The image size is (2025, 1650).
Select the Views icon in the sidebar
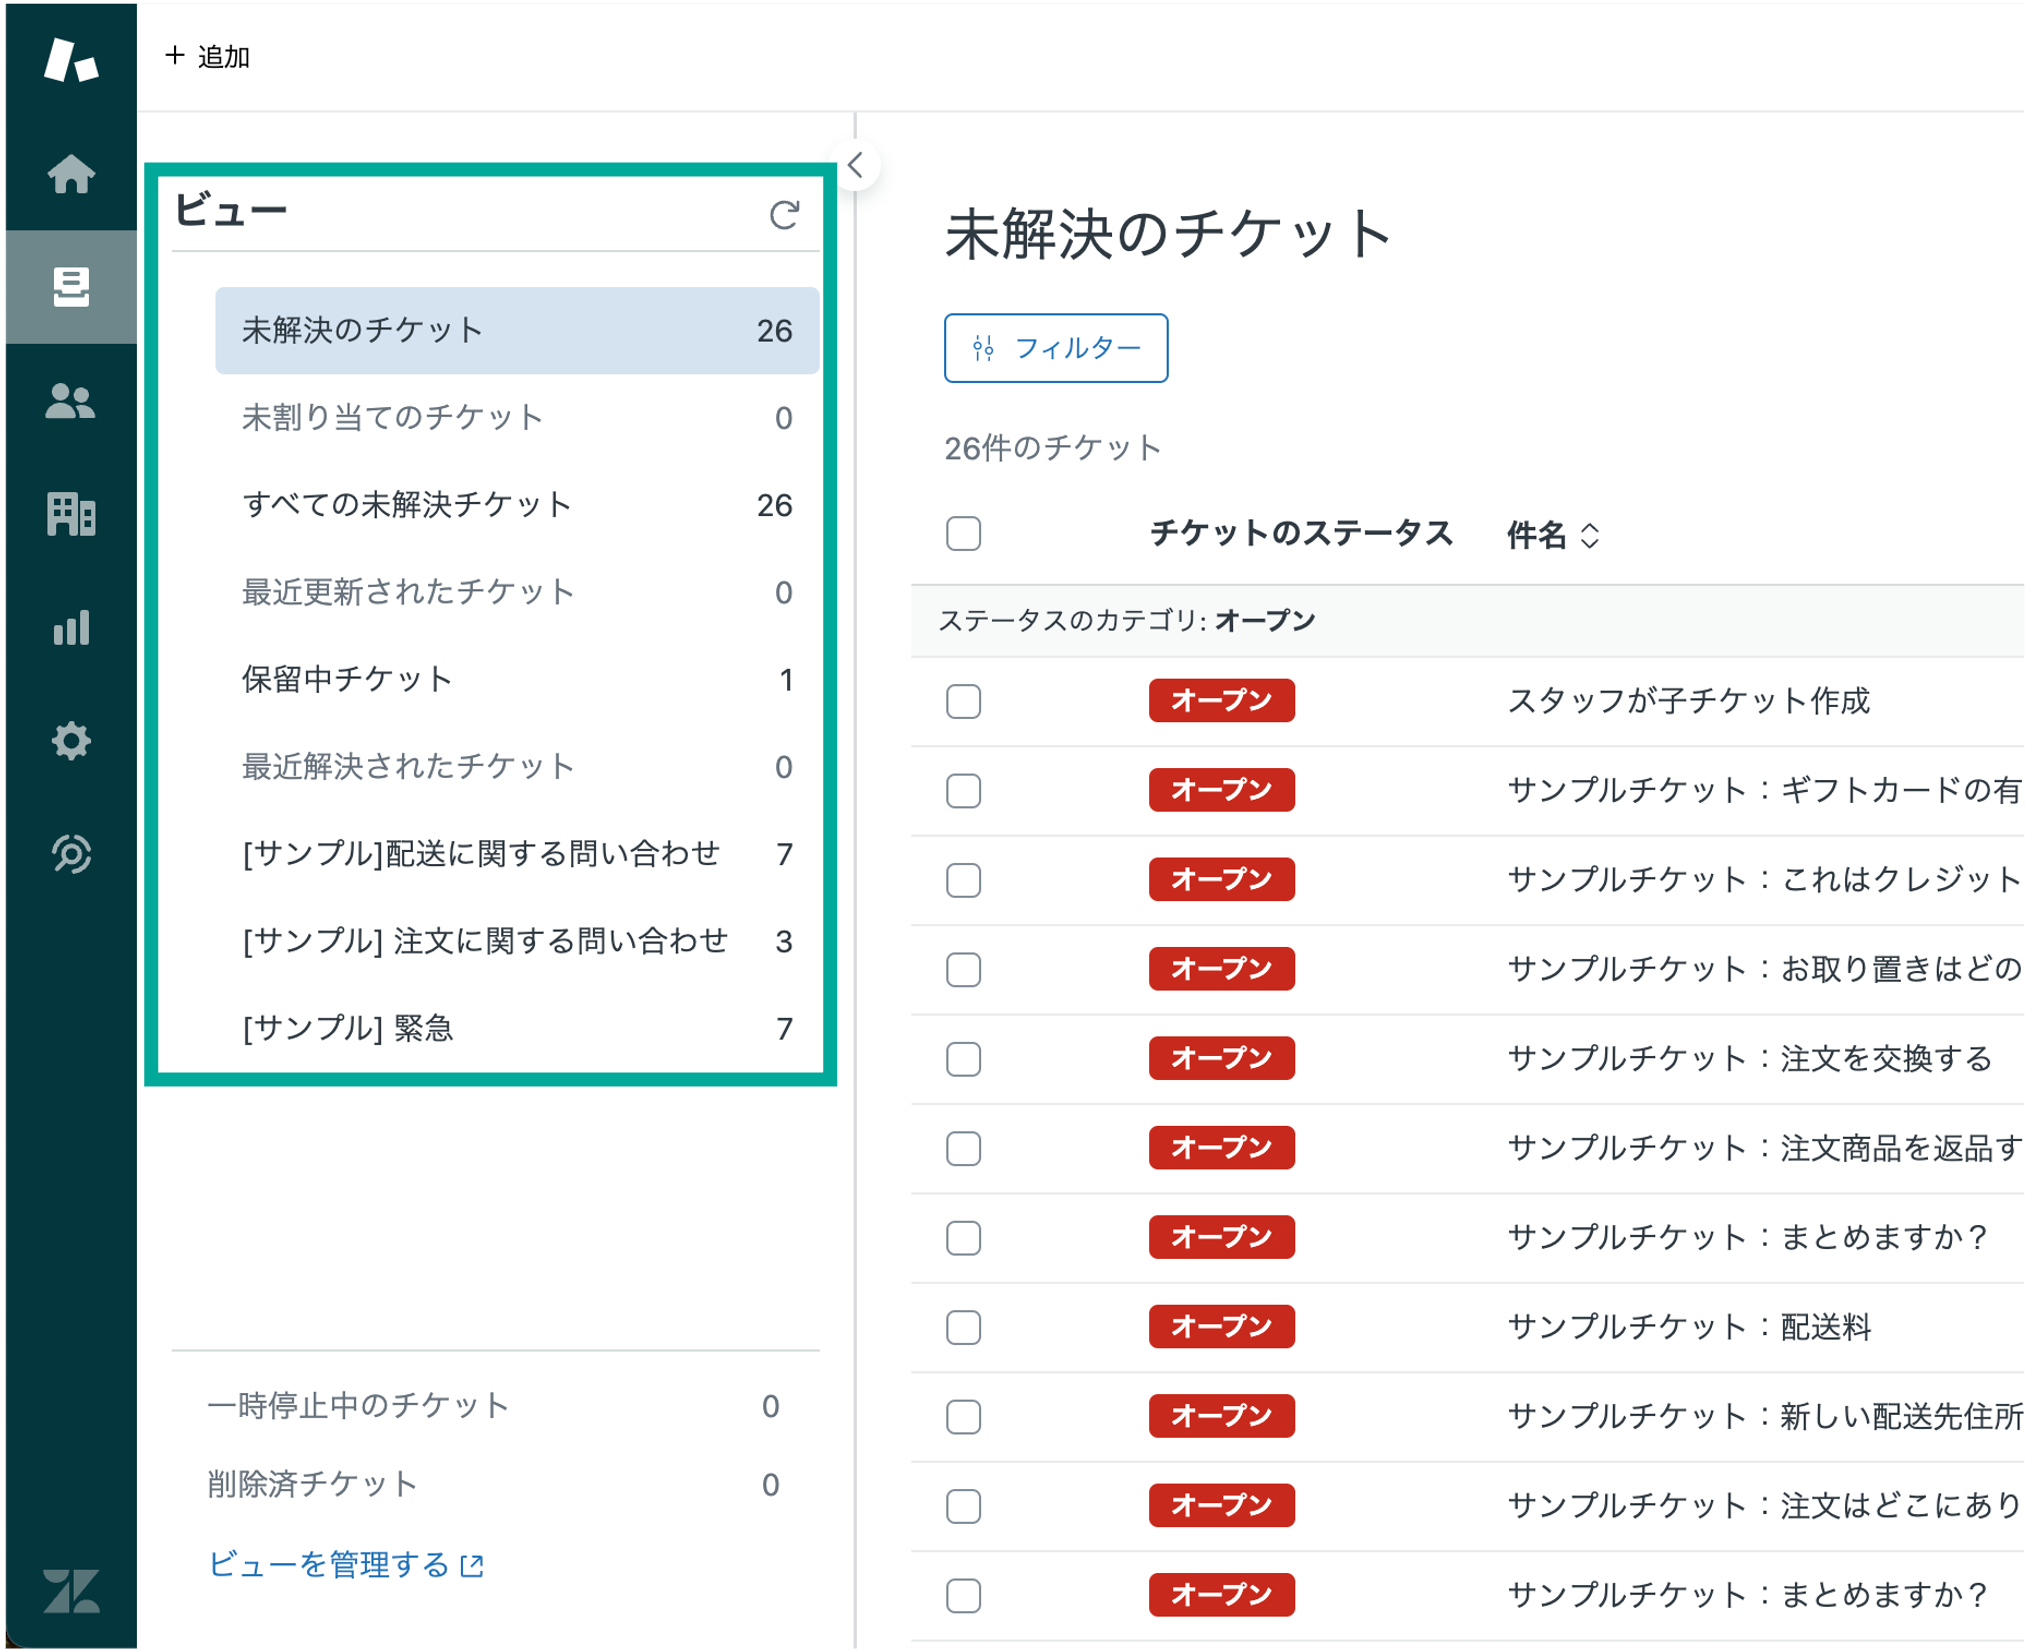click(x=71, y=287)
